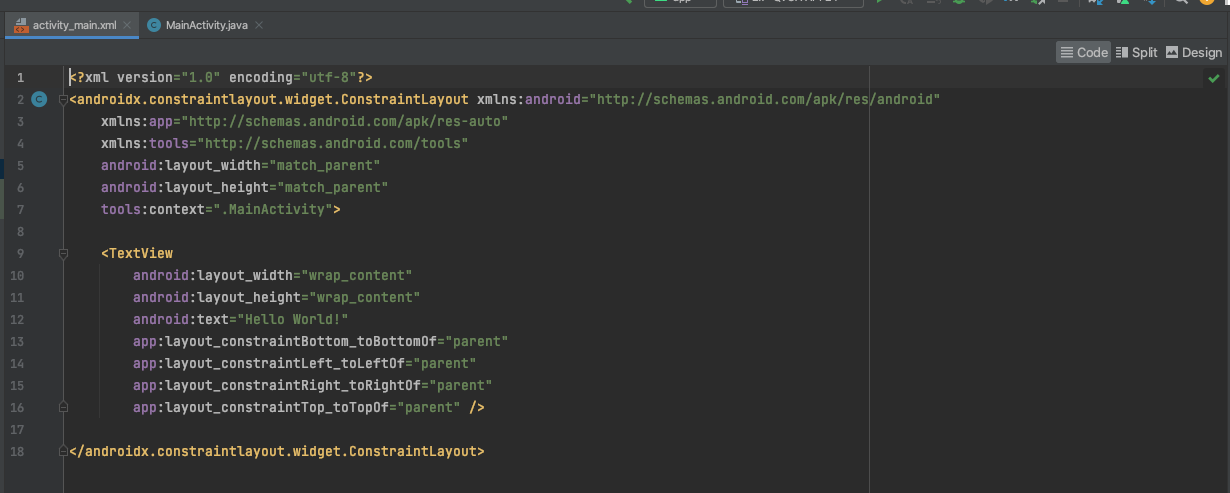Click the activity_main.xml file type icon
The image size is (1230, 493).
click(21, 24)
